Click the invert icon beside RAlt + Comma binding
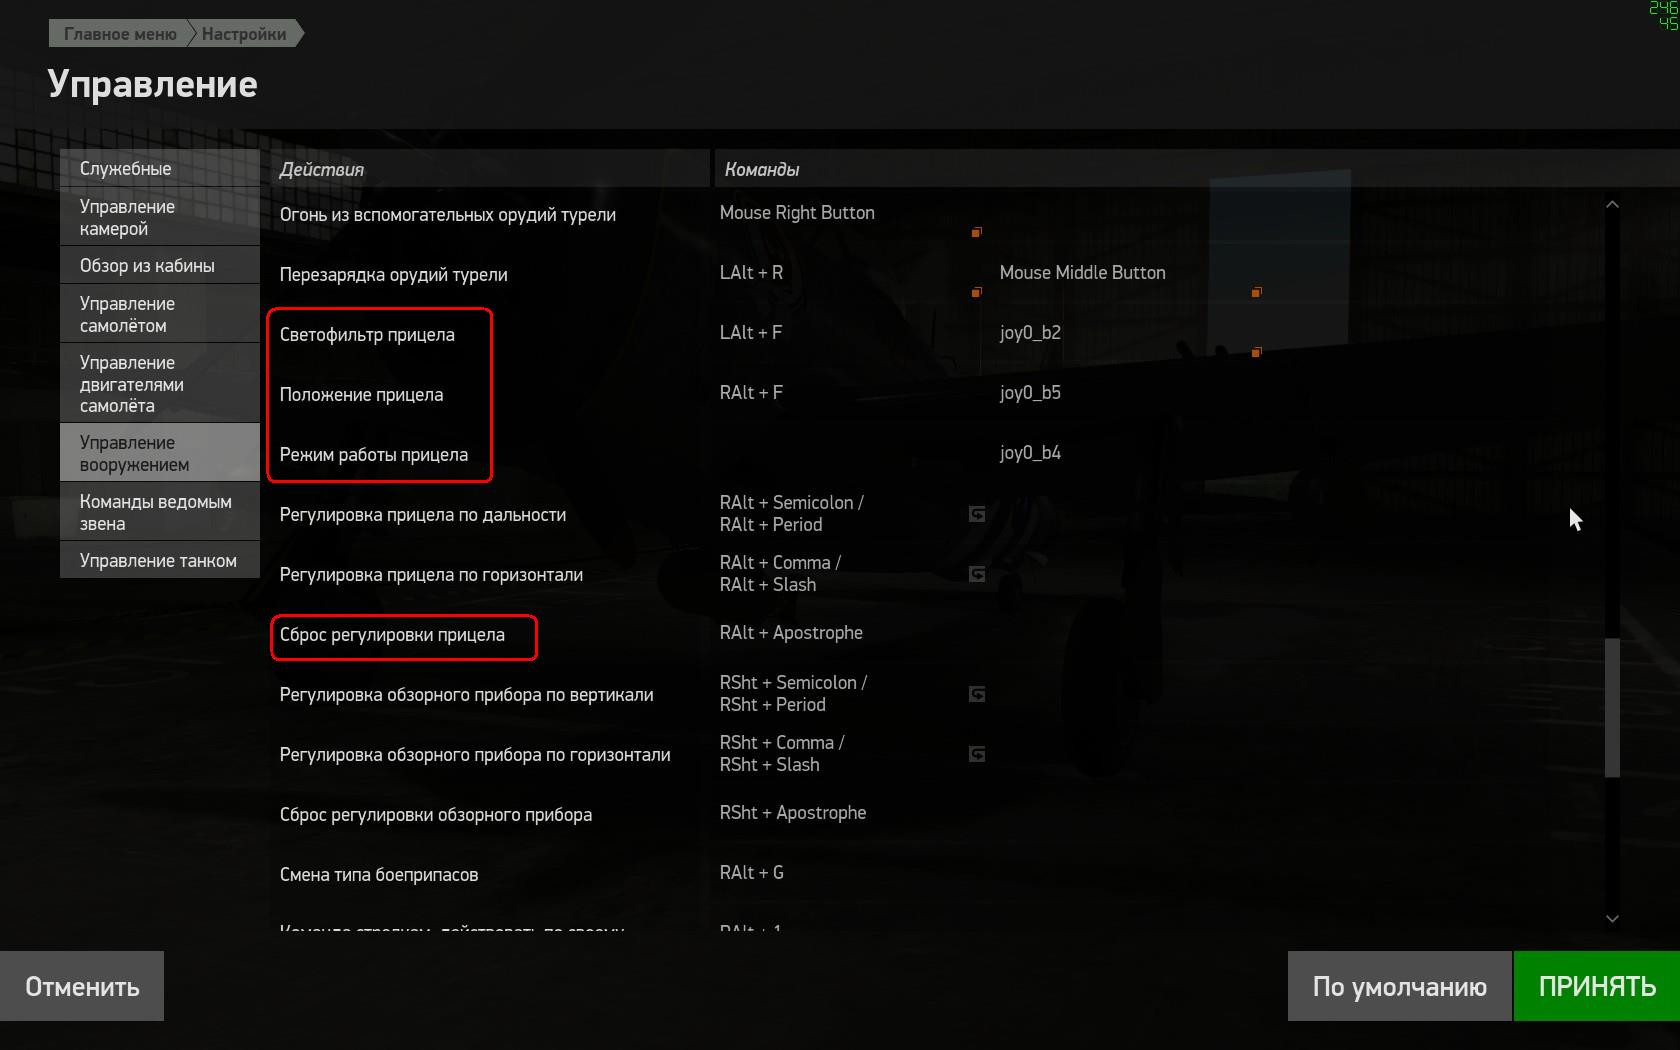This screenshot has height=1050, width=1680. 977,574
